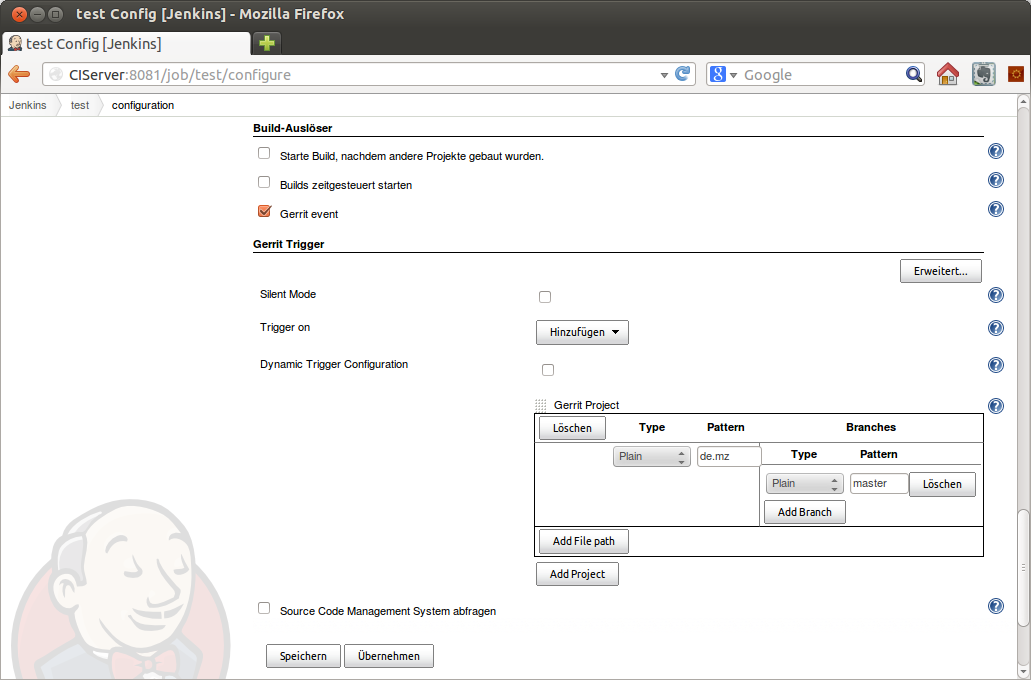
Task: Click the Add Project button
Action: coord(577,574)
